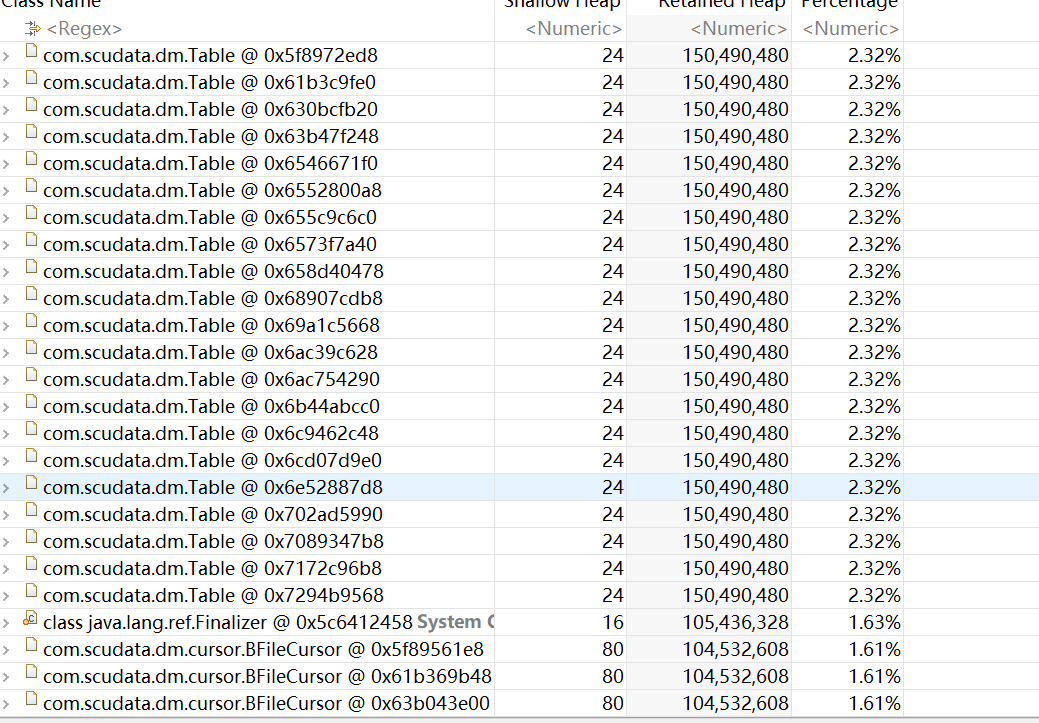1039x723 pixels.
Task: Expand the java.lang.ref.Finalizer class row
Action: [6, 624]
